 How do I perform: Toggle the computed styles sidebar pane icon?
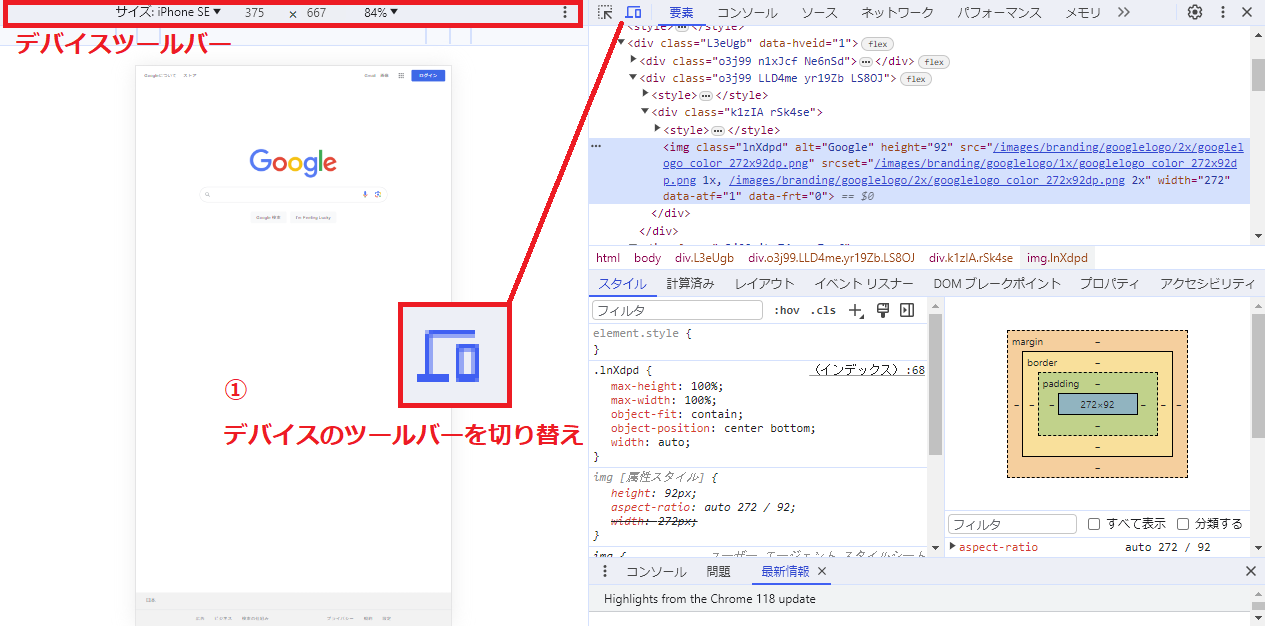coord(906,310)
